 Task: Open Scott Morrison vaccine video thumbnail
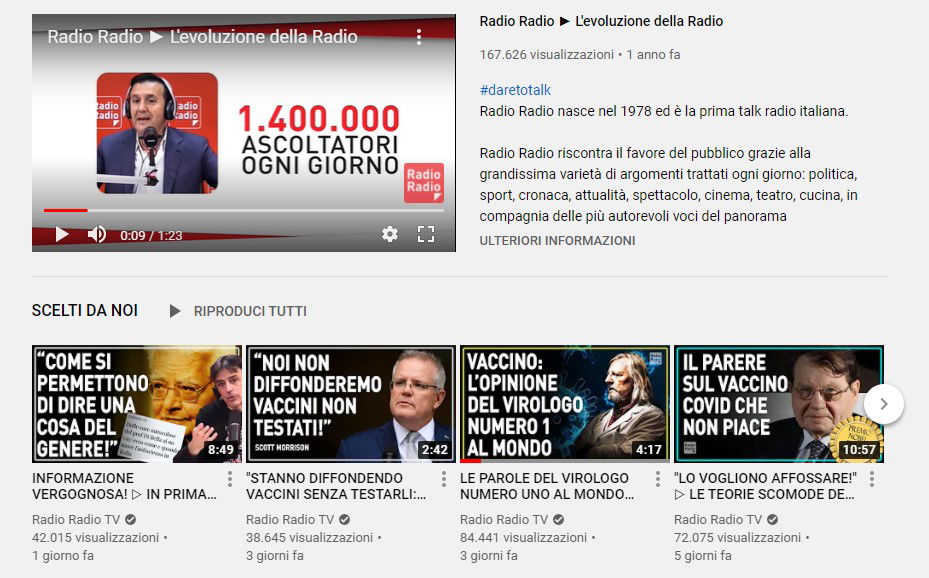point(350,404)
